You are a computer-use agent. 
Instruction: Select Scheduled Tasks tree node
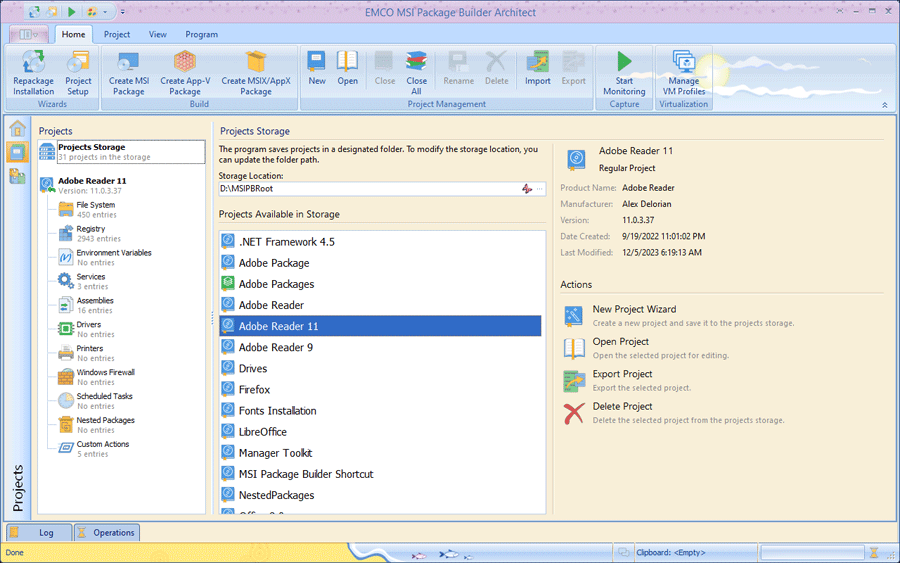pos(104,401)
